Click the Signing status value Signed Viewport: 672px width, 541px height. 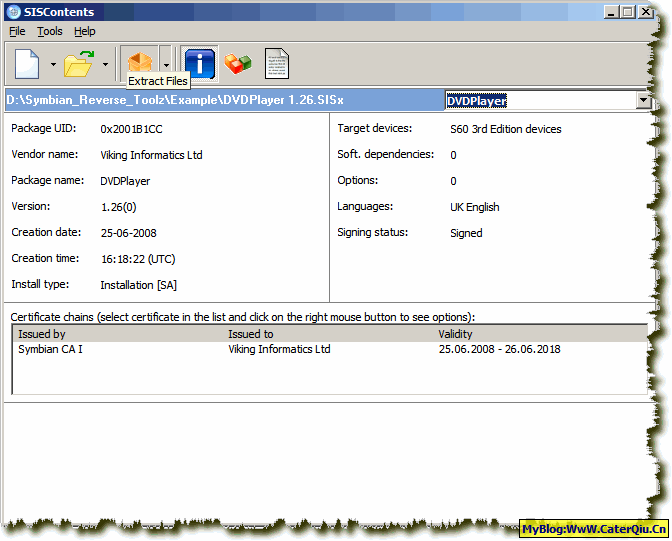coord(466,233)
